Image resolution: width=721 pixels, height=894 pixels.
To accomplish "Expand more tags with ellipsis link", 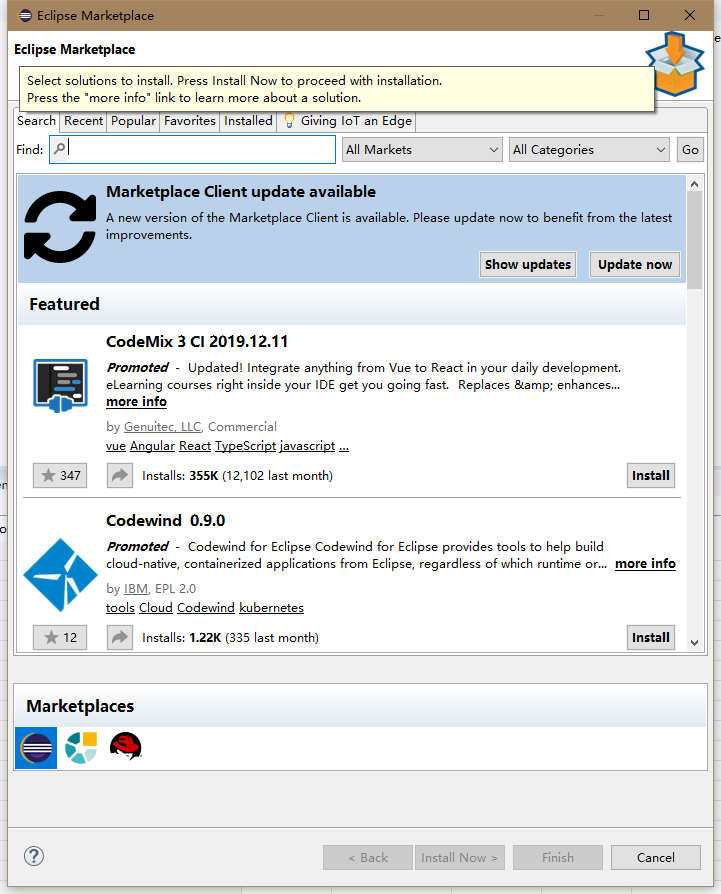I will [x=344, y=447].
